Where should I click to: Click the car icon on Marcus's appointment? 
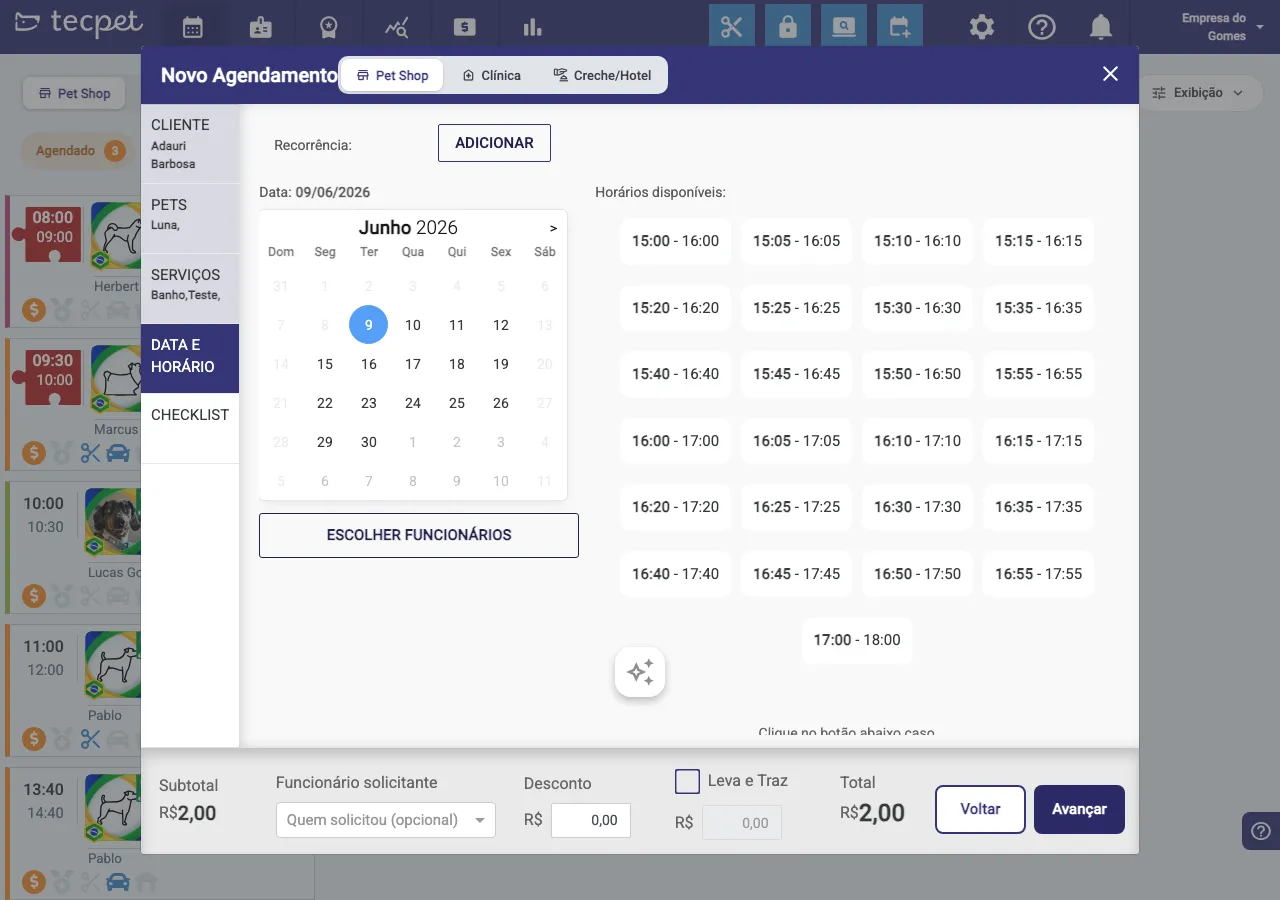(x=118, y=452)
